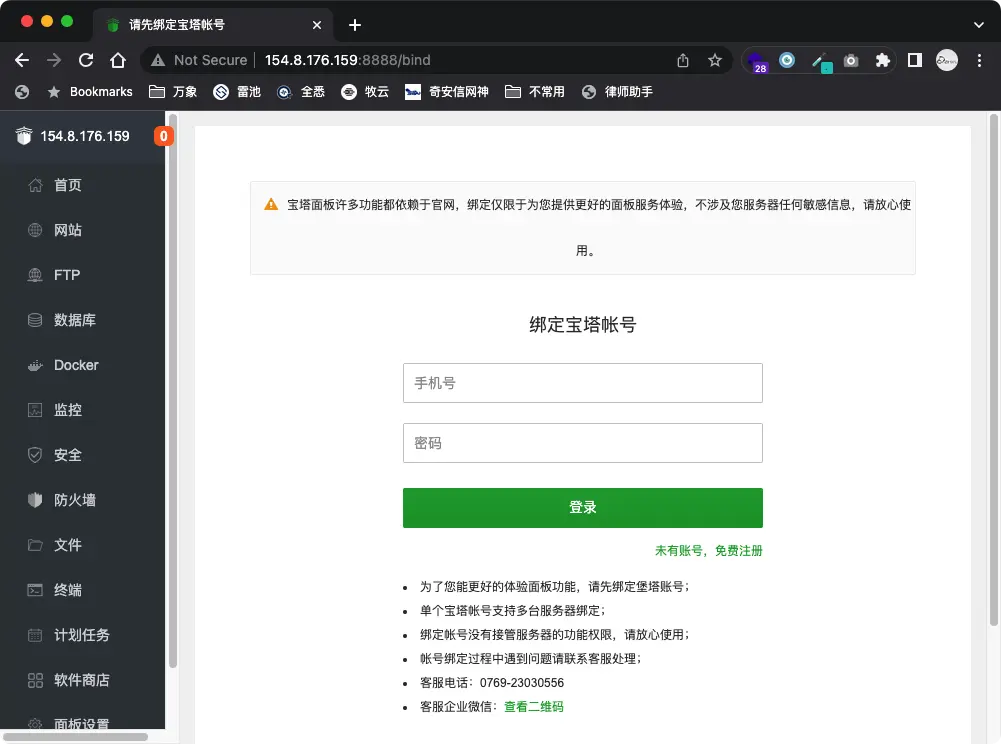Open the profile avatar in toolbar
Viewport: 1001px width, 744px height.
pyautogui.click(x=947, y=60)
